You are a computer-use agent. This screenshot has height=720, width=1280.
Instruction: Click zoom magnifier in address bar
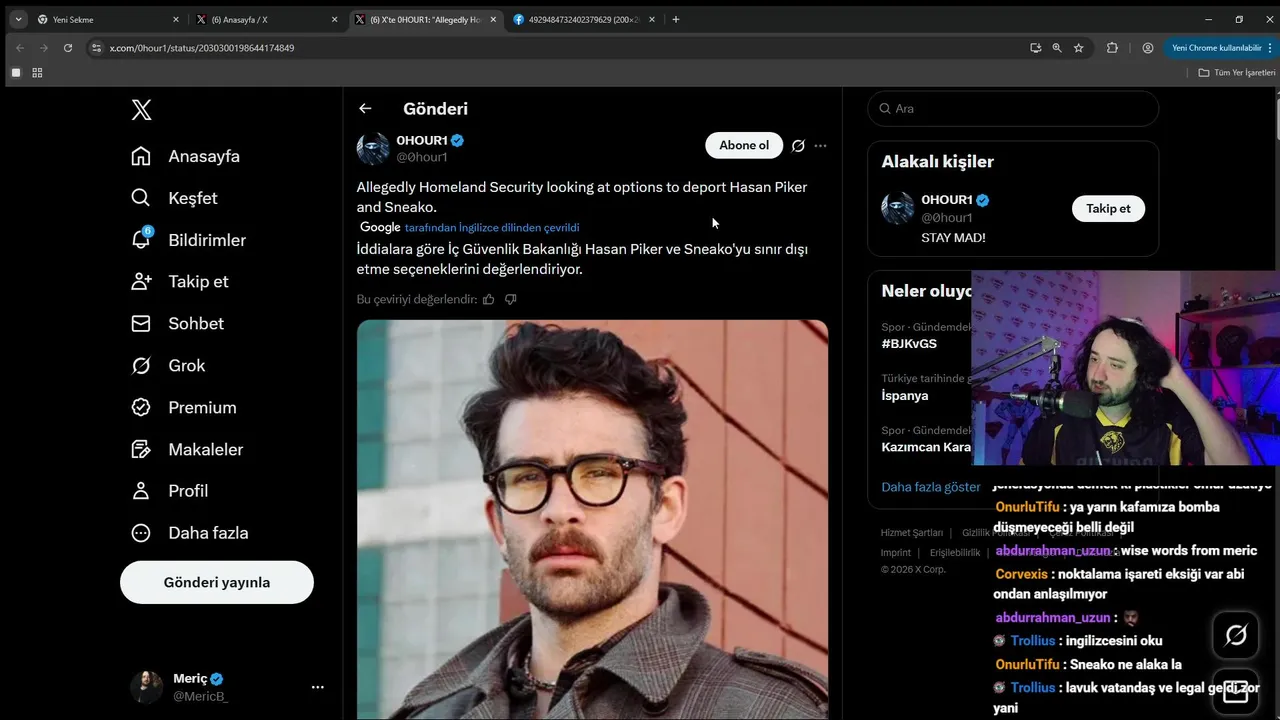[1057, 47]
